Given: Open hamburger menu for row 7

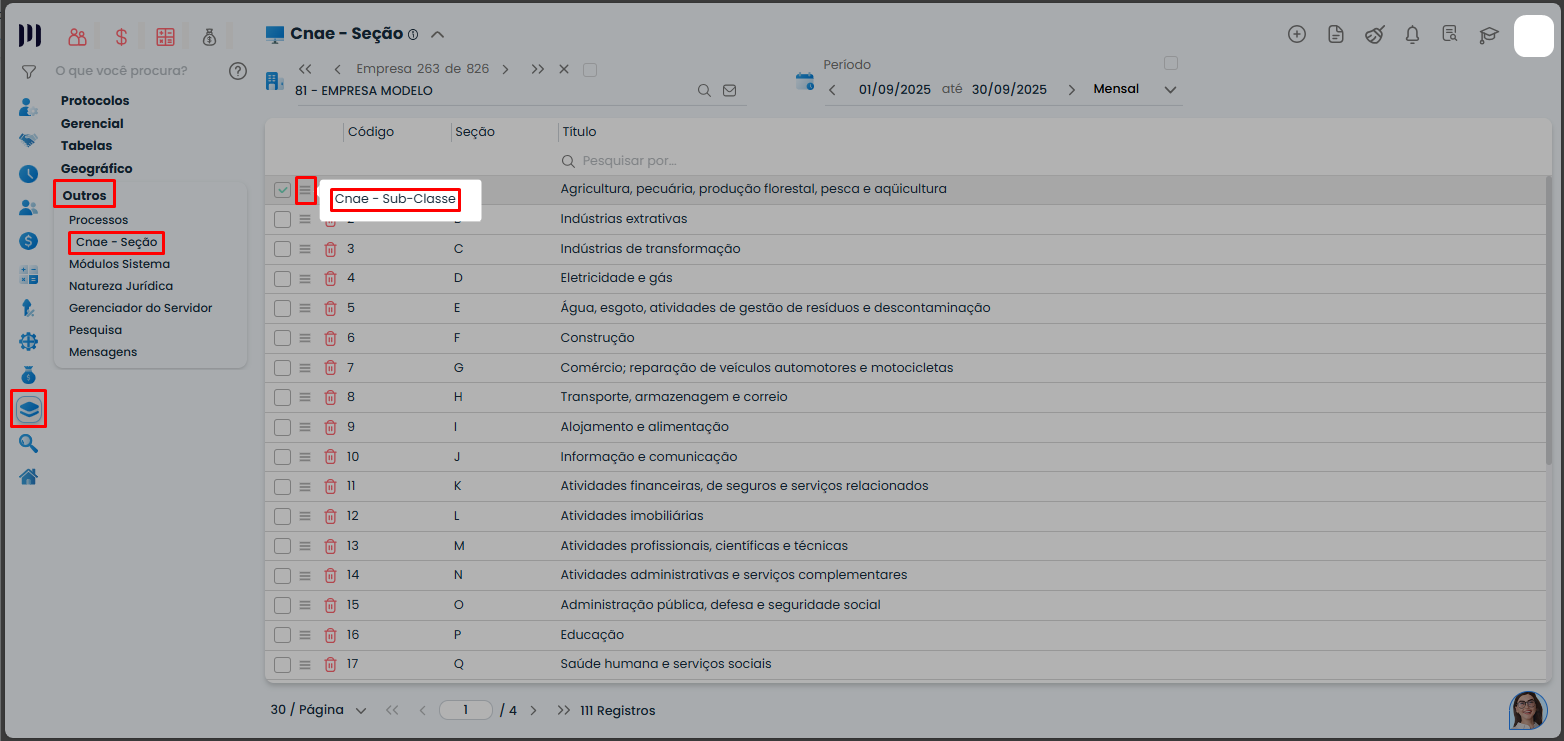Looking at the screenshot, I should click(305, 368).
